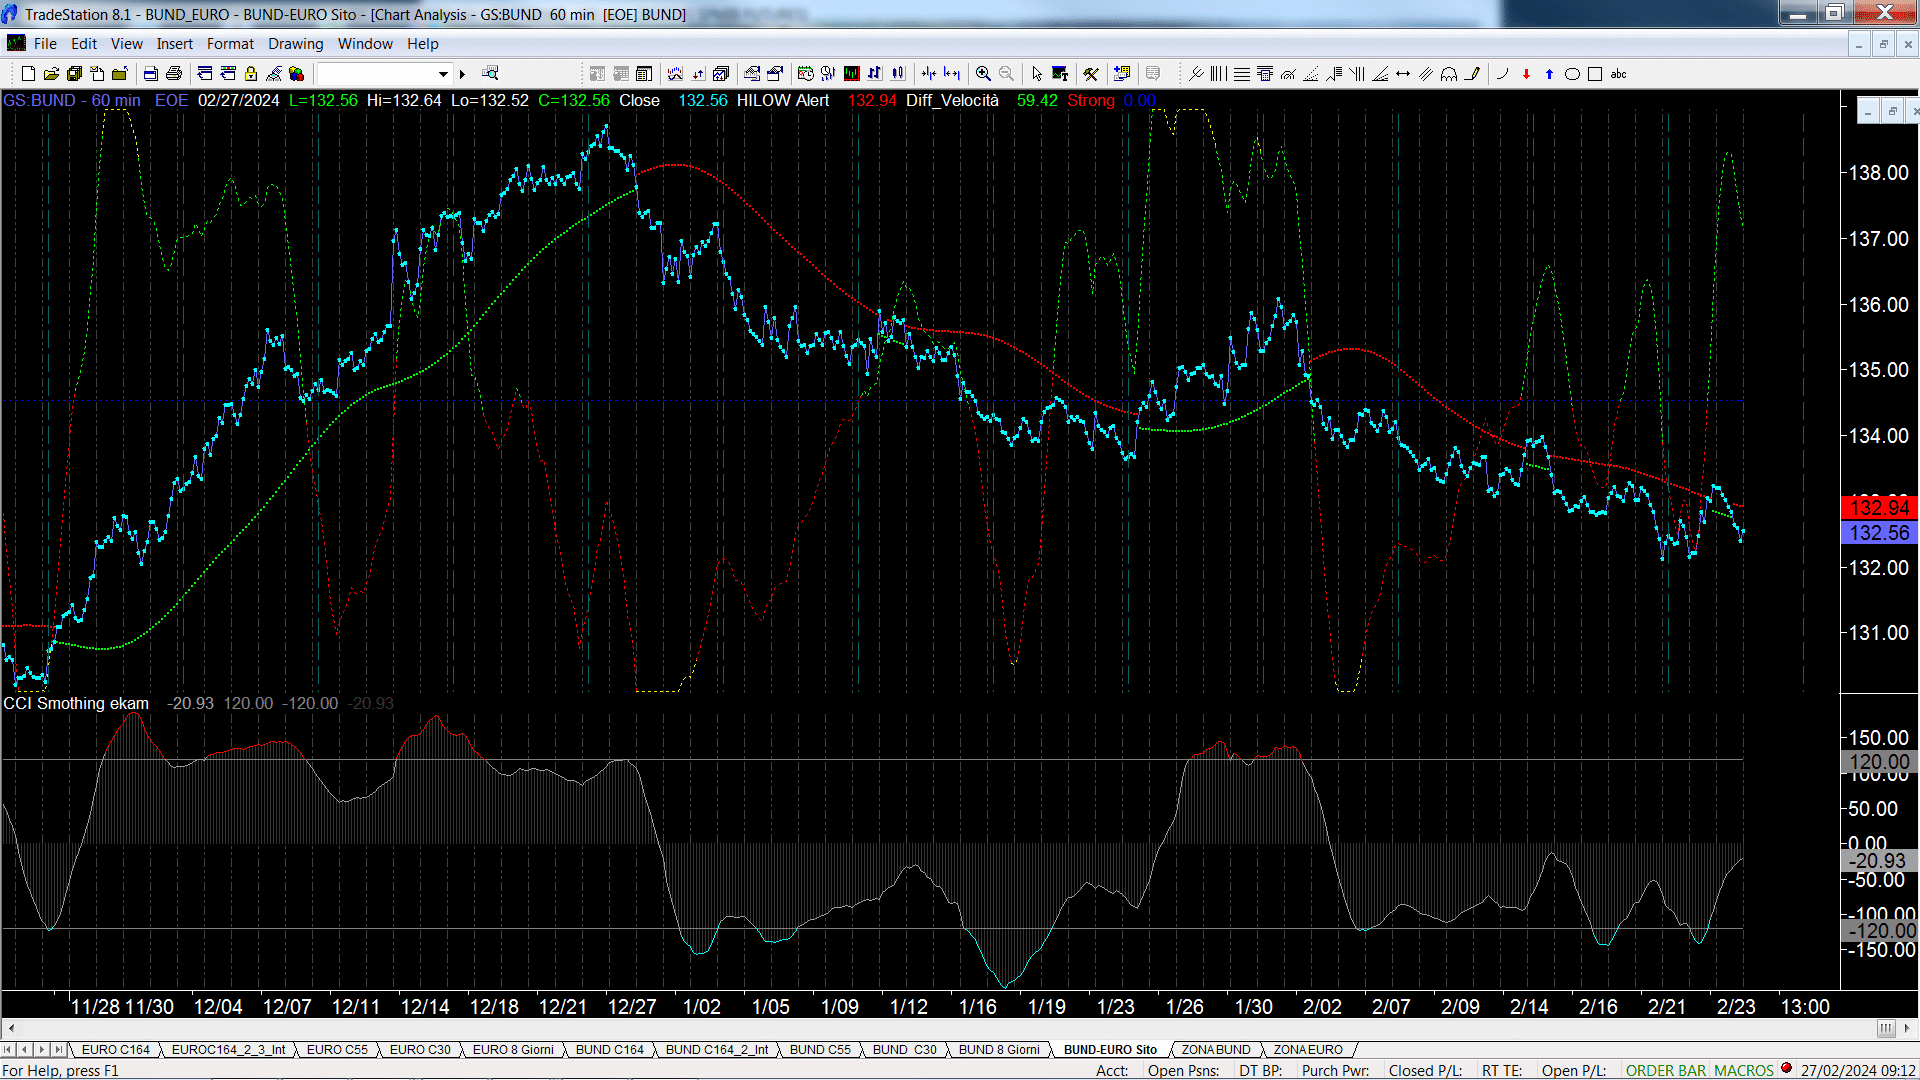Switch to the EUROC164_2_3_Int tab
Viewport: 1920px width, 1080px height.
[228, 1050]
